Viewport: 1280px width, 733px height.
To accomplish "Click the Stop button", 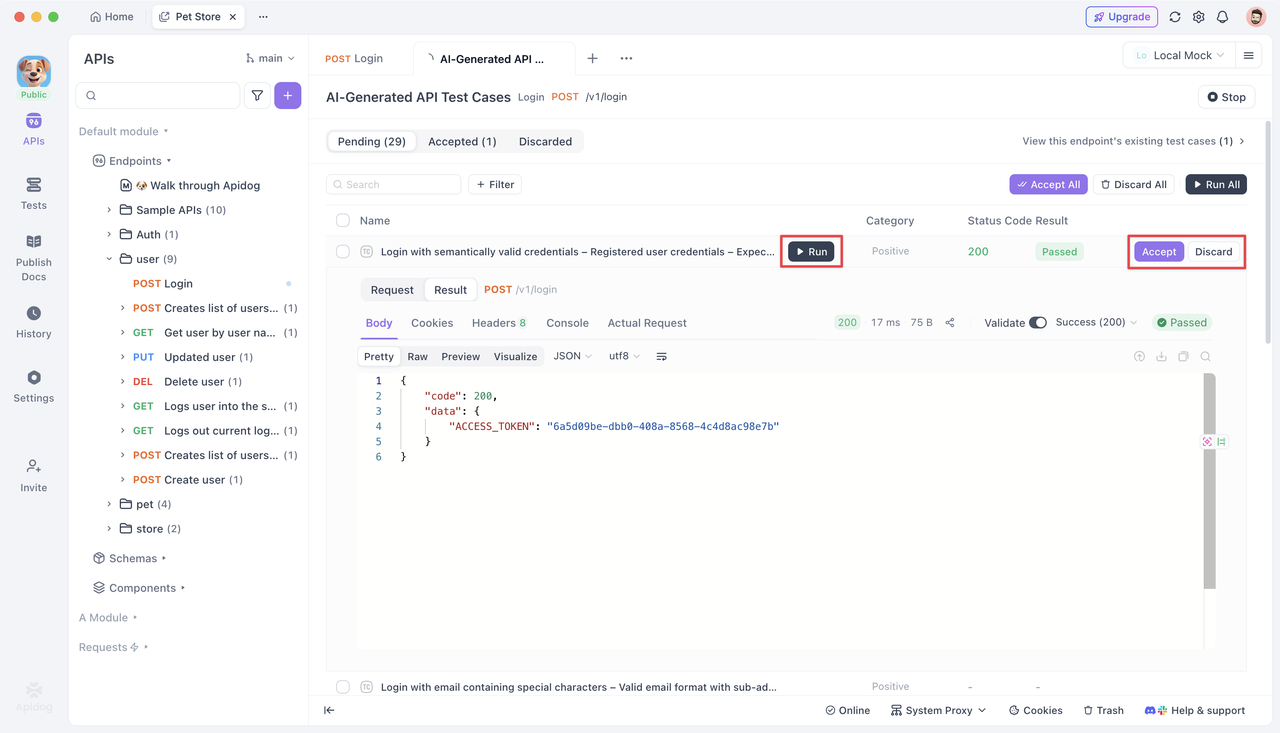I will click(x=1226, y=97).
